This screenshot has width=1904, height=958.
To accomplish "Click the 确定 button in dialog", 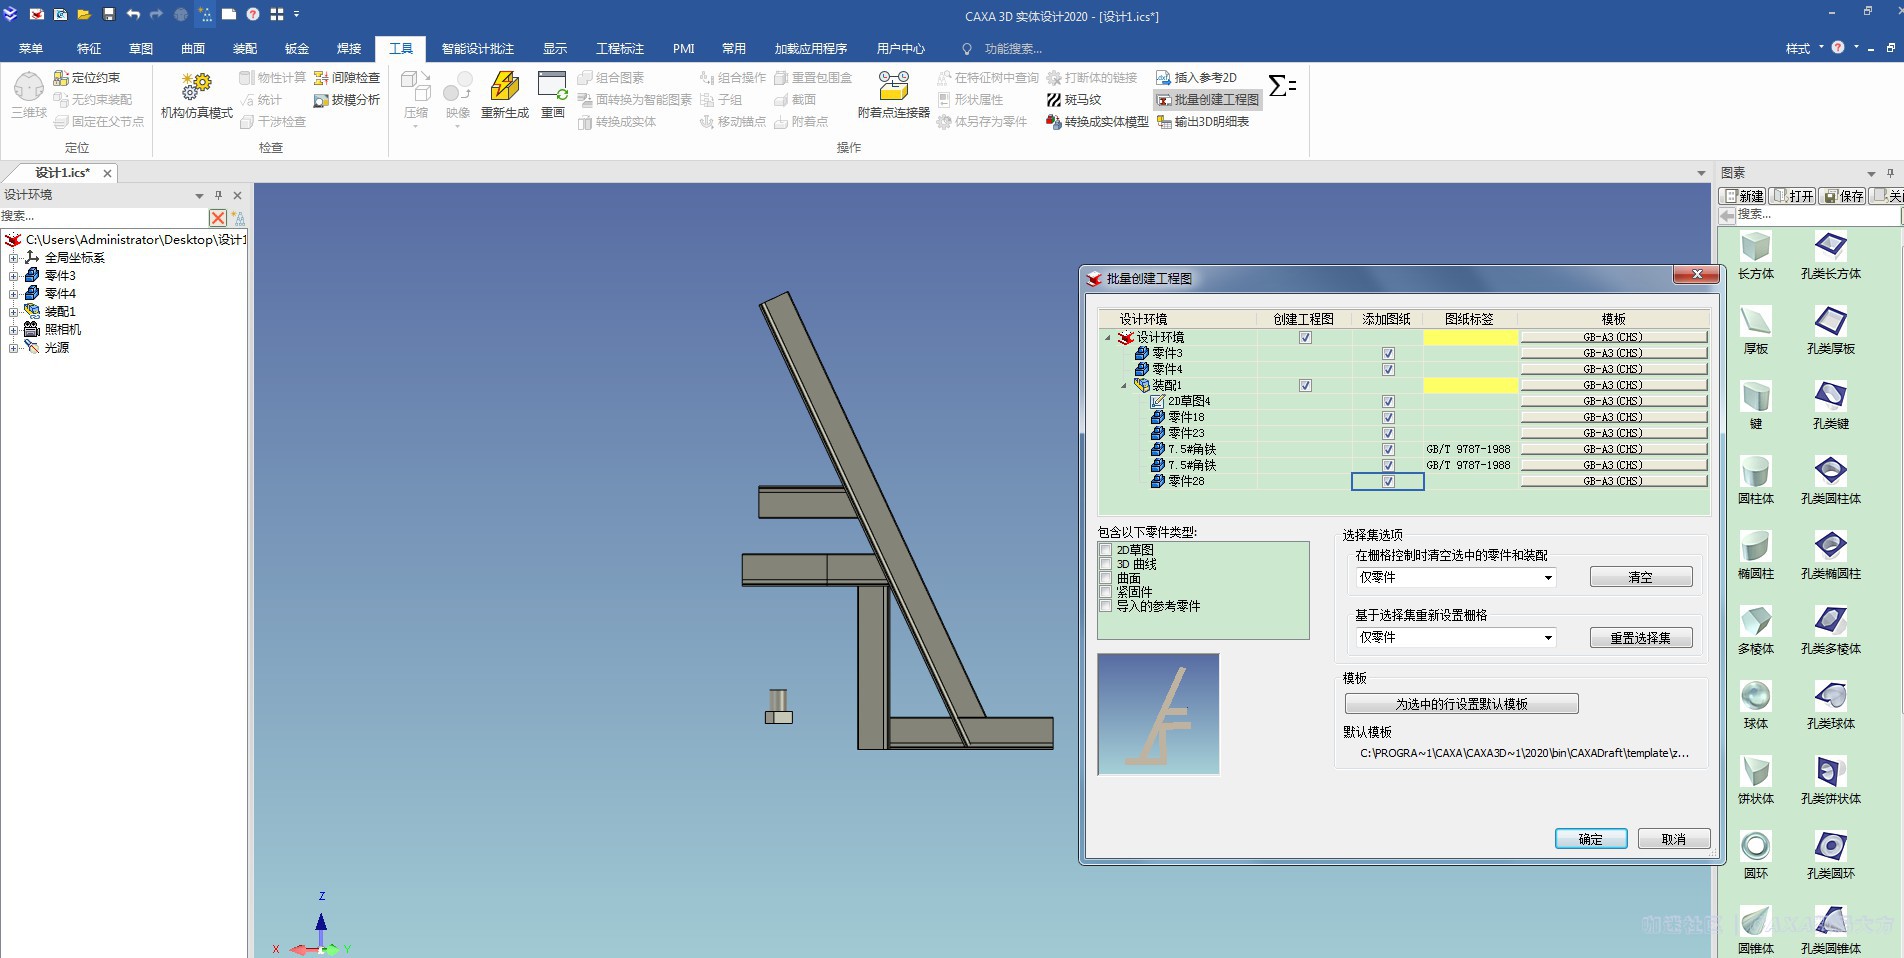I will pyautogui.click(x=1590, y=839).
